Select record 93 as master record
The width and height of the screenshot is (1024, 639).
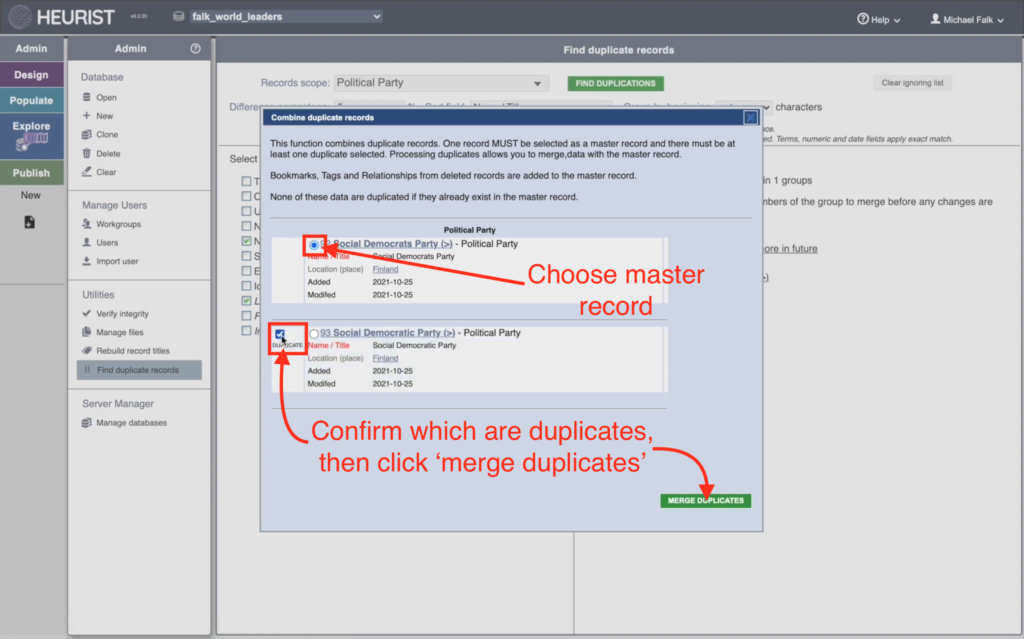[x=314, y=334]
